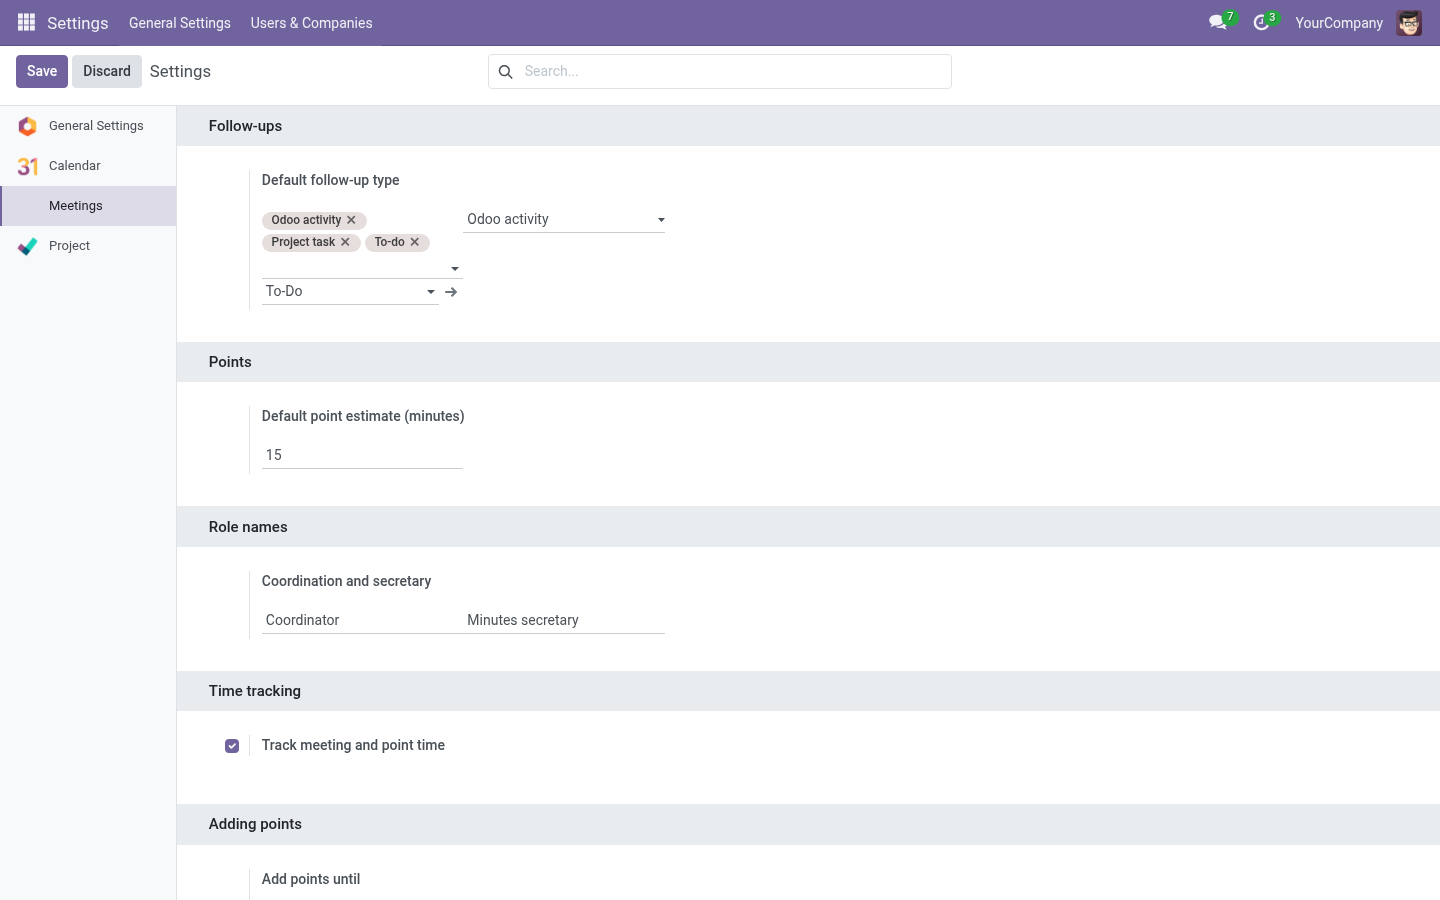Open the activities clock icon

pos(1261,22)
